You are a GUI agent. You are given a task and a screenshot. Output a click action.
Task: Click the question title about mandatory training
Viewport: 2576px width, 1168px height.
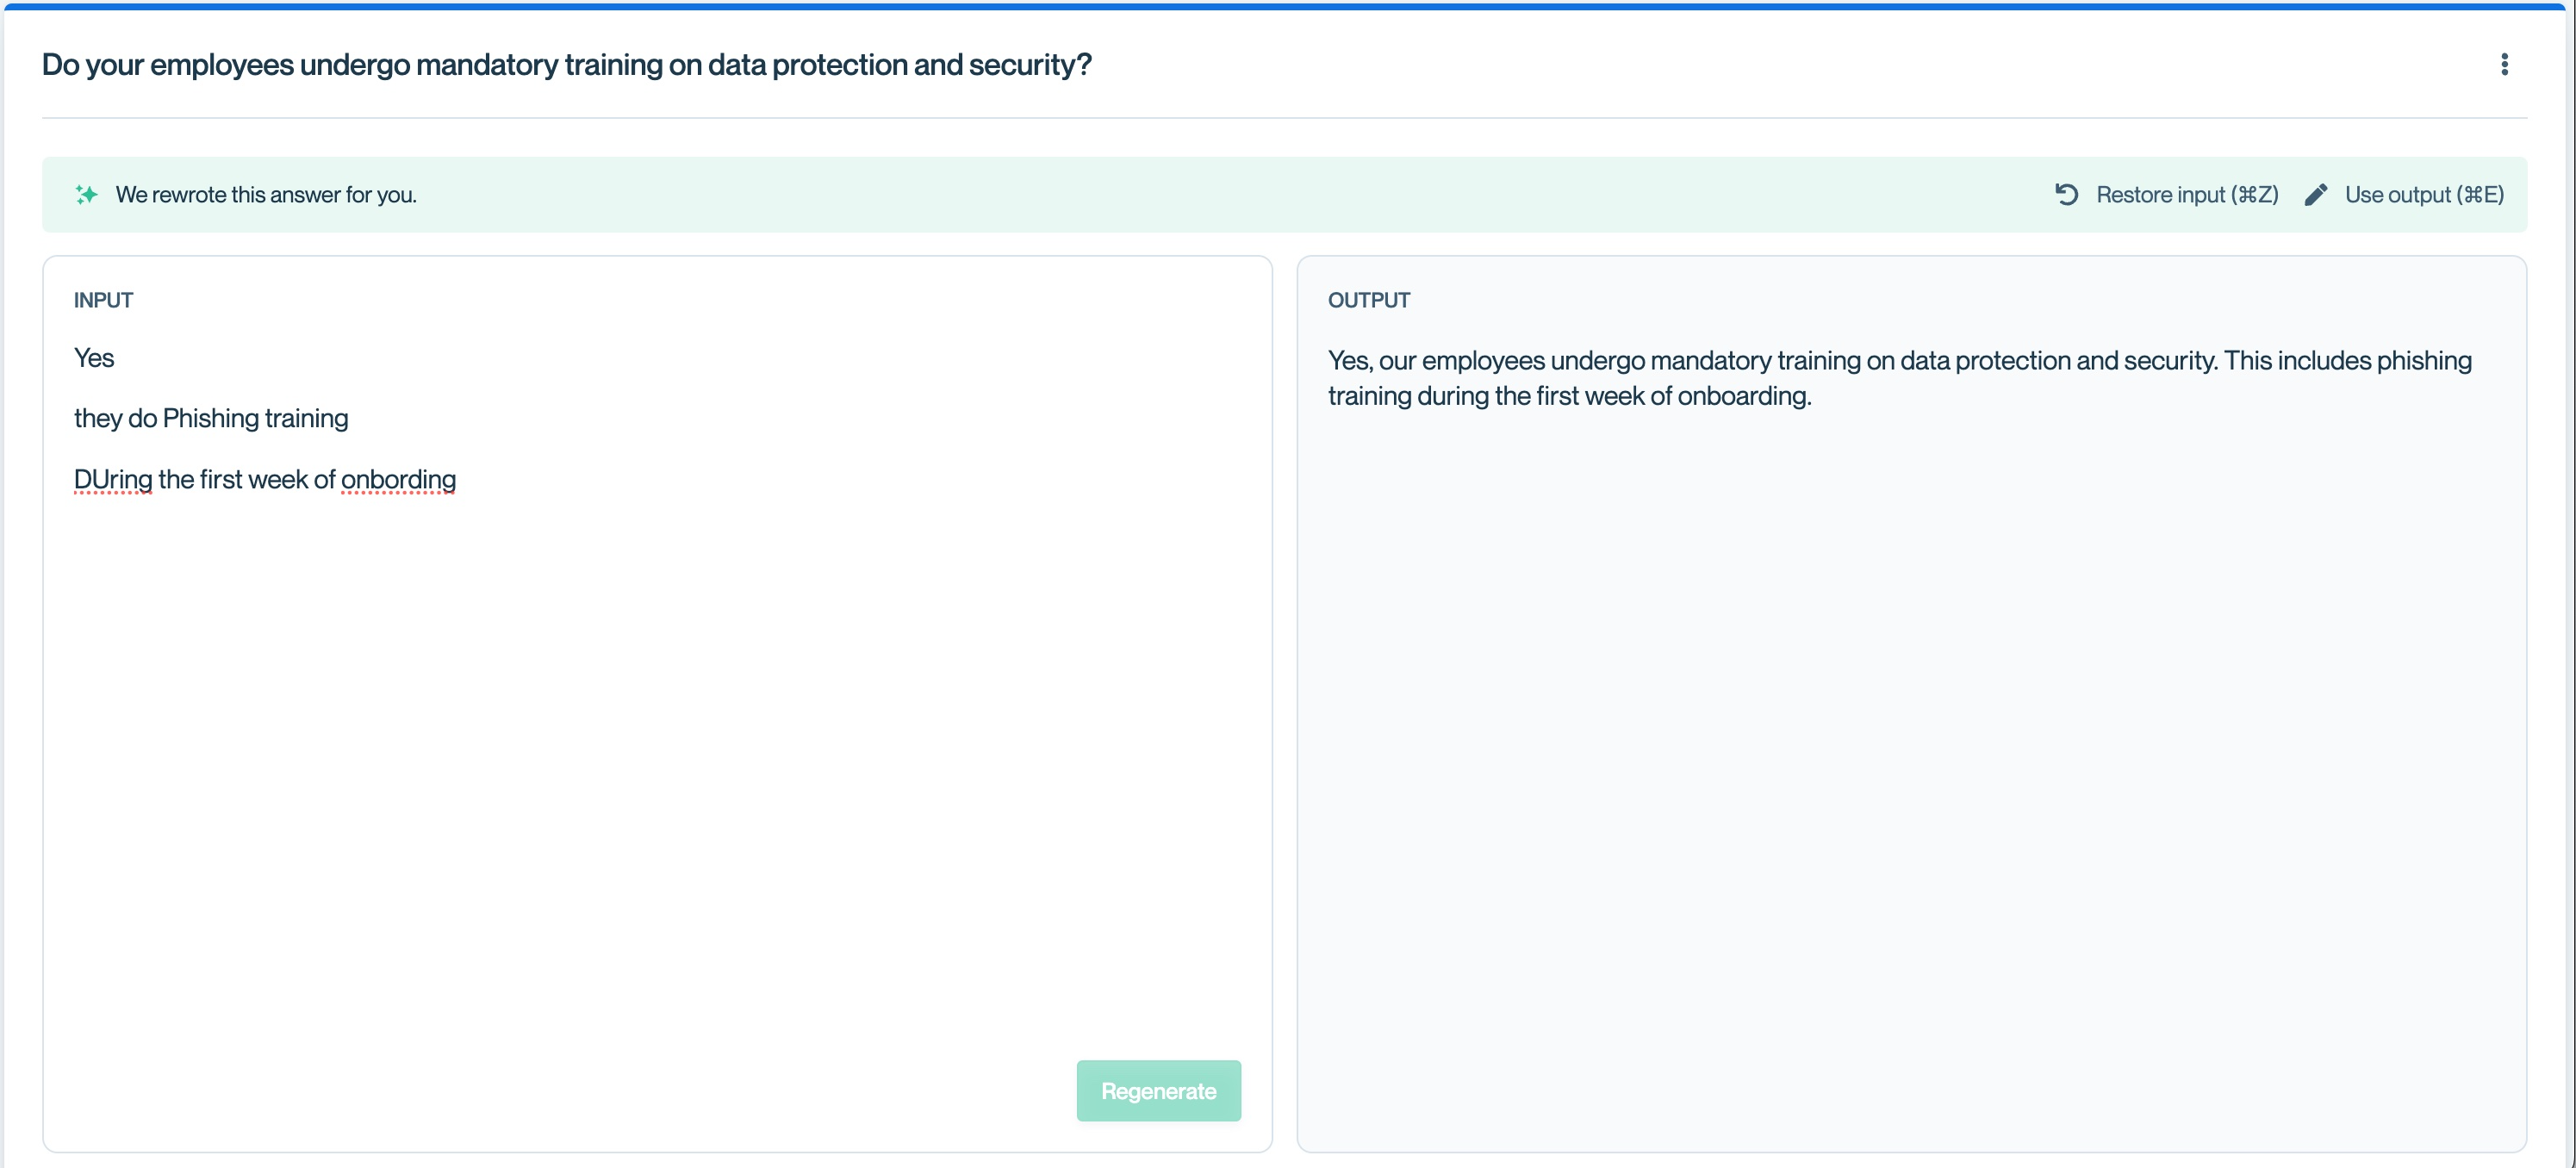pyautogui.click(x=566, y=65)
